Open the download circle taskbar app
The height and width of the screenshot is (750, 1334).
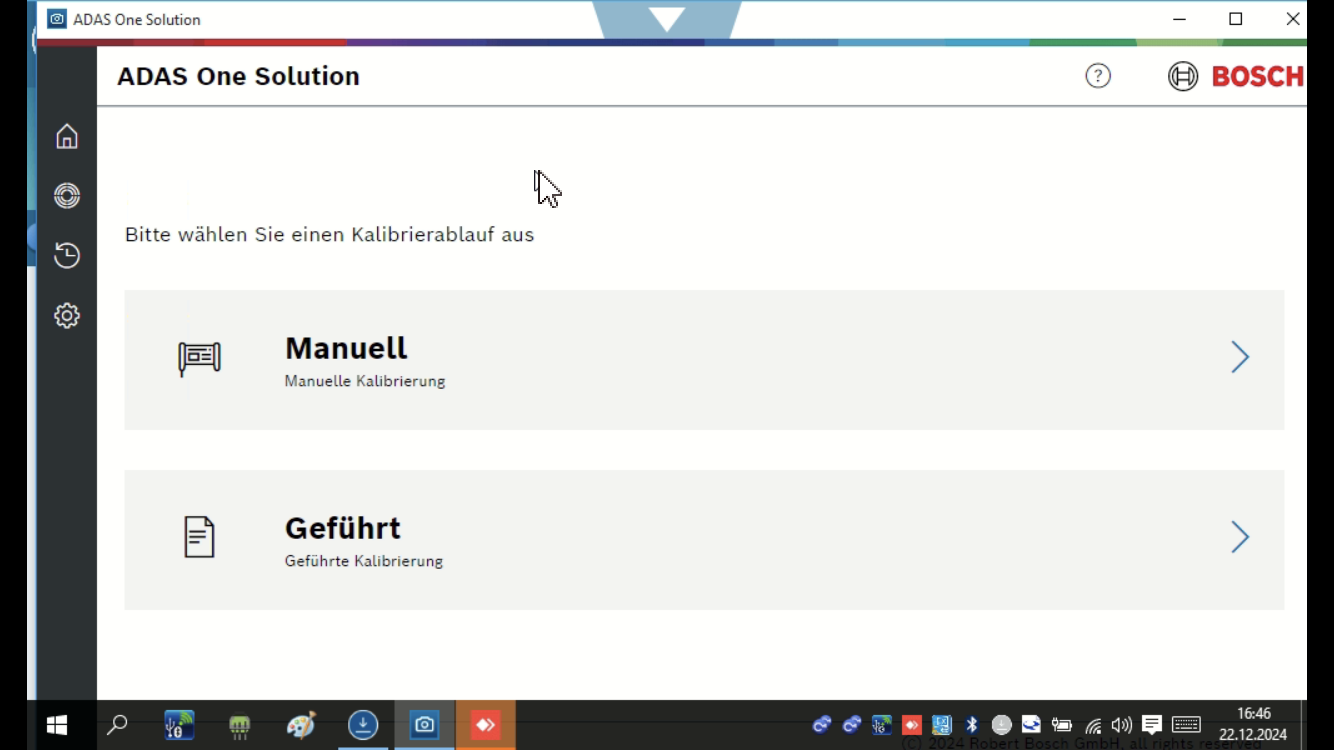pos(363,725)
